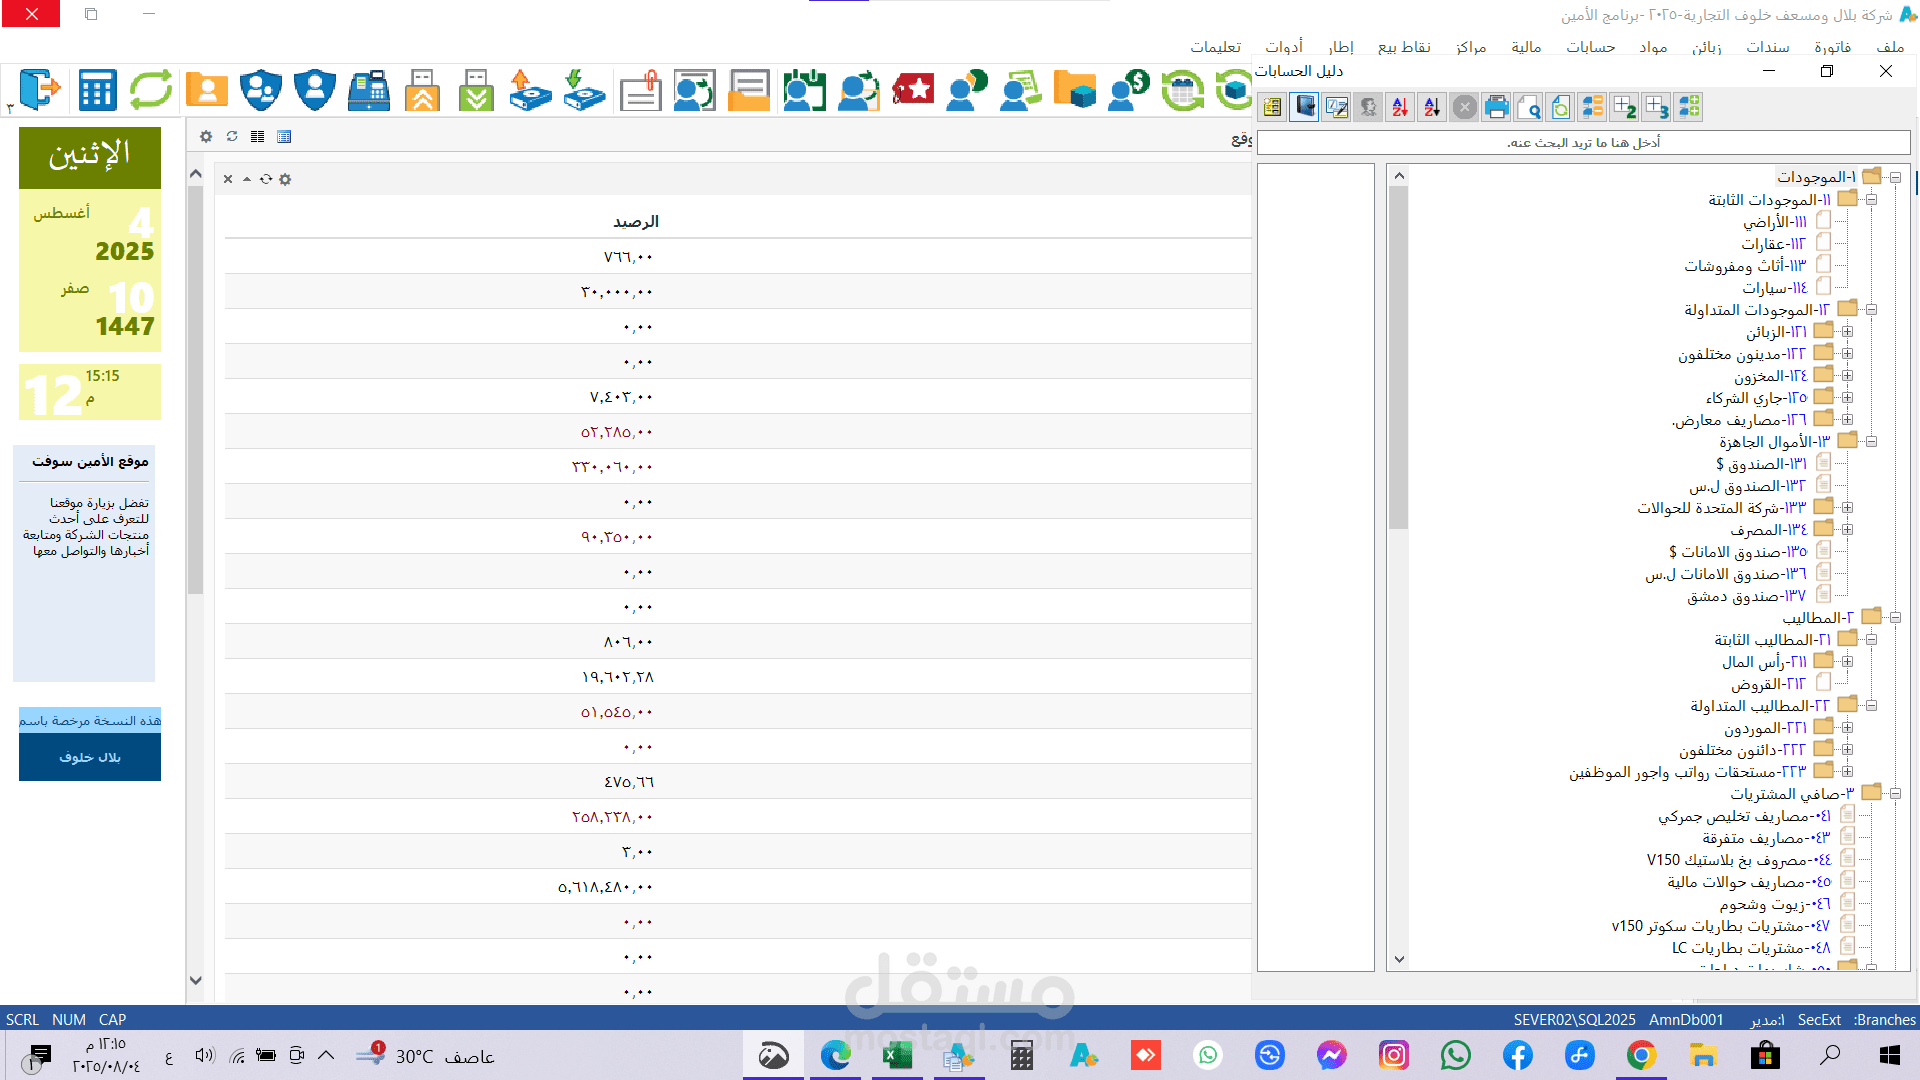Image resolution: width=1920 pixels, height=1080 pixels.
Task: Open the blue calculator tool
Action: coord(97,90)
